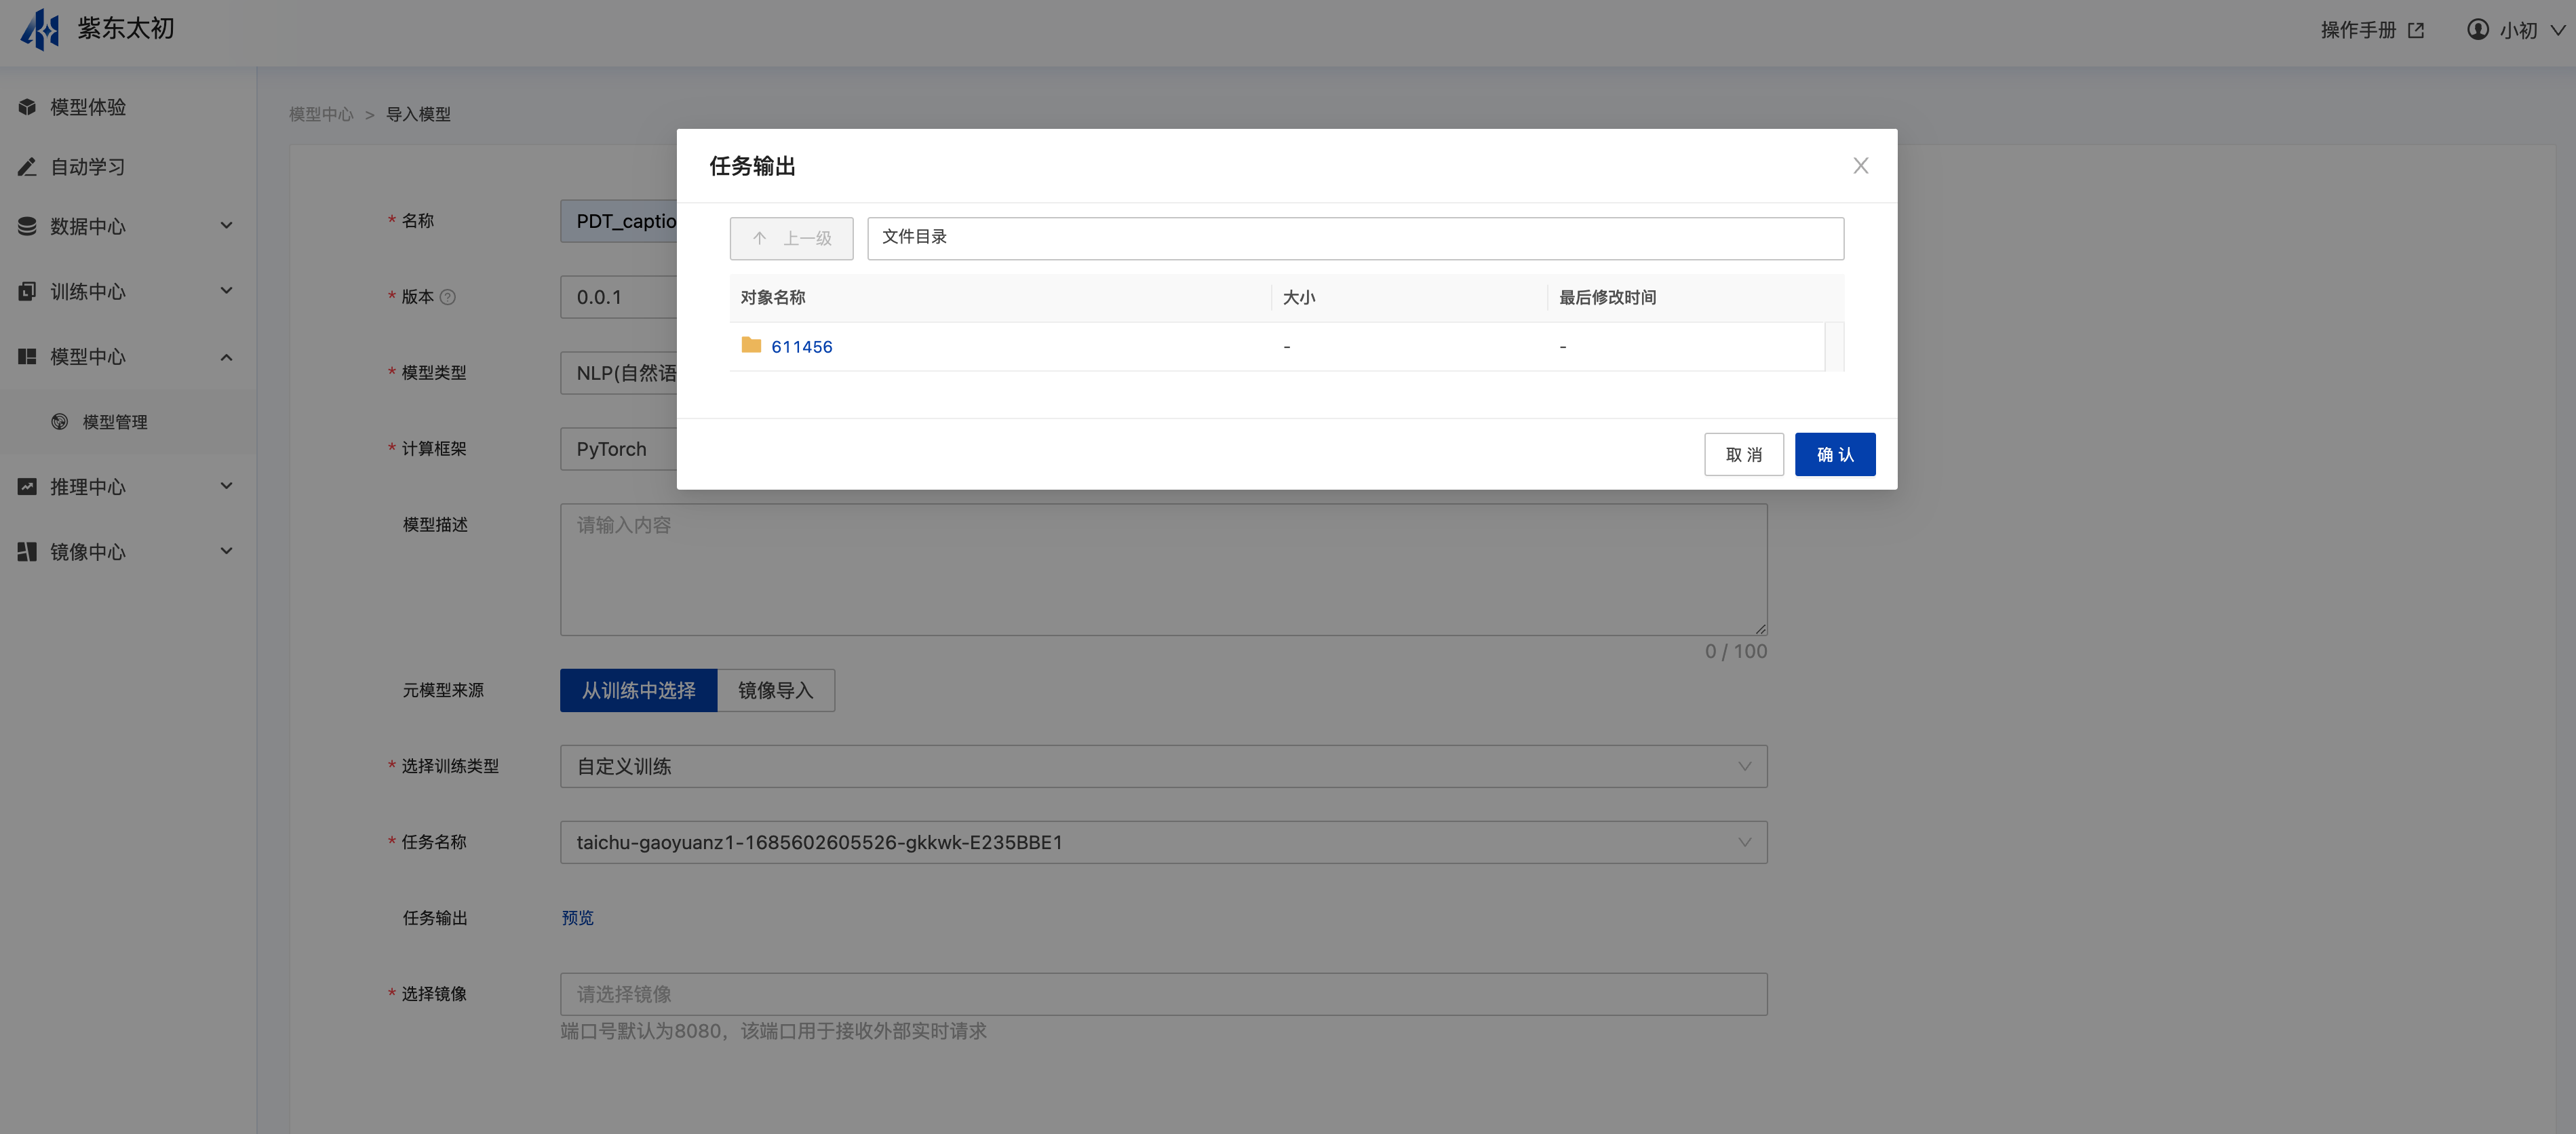Click the PyTorch 计算框架 field
The height and width of the screenshot is (1134, 2576).
click(618, 449)
